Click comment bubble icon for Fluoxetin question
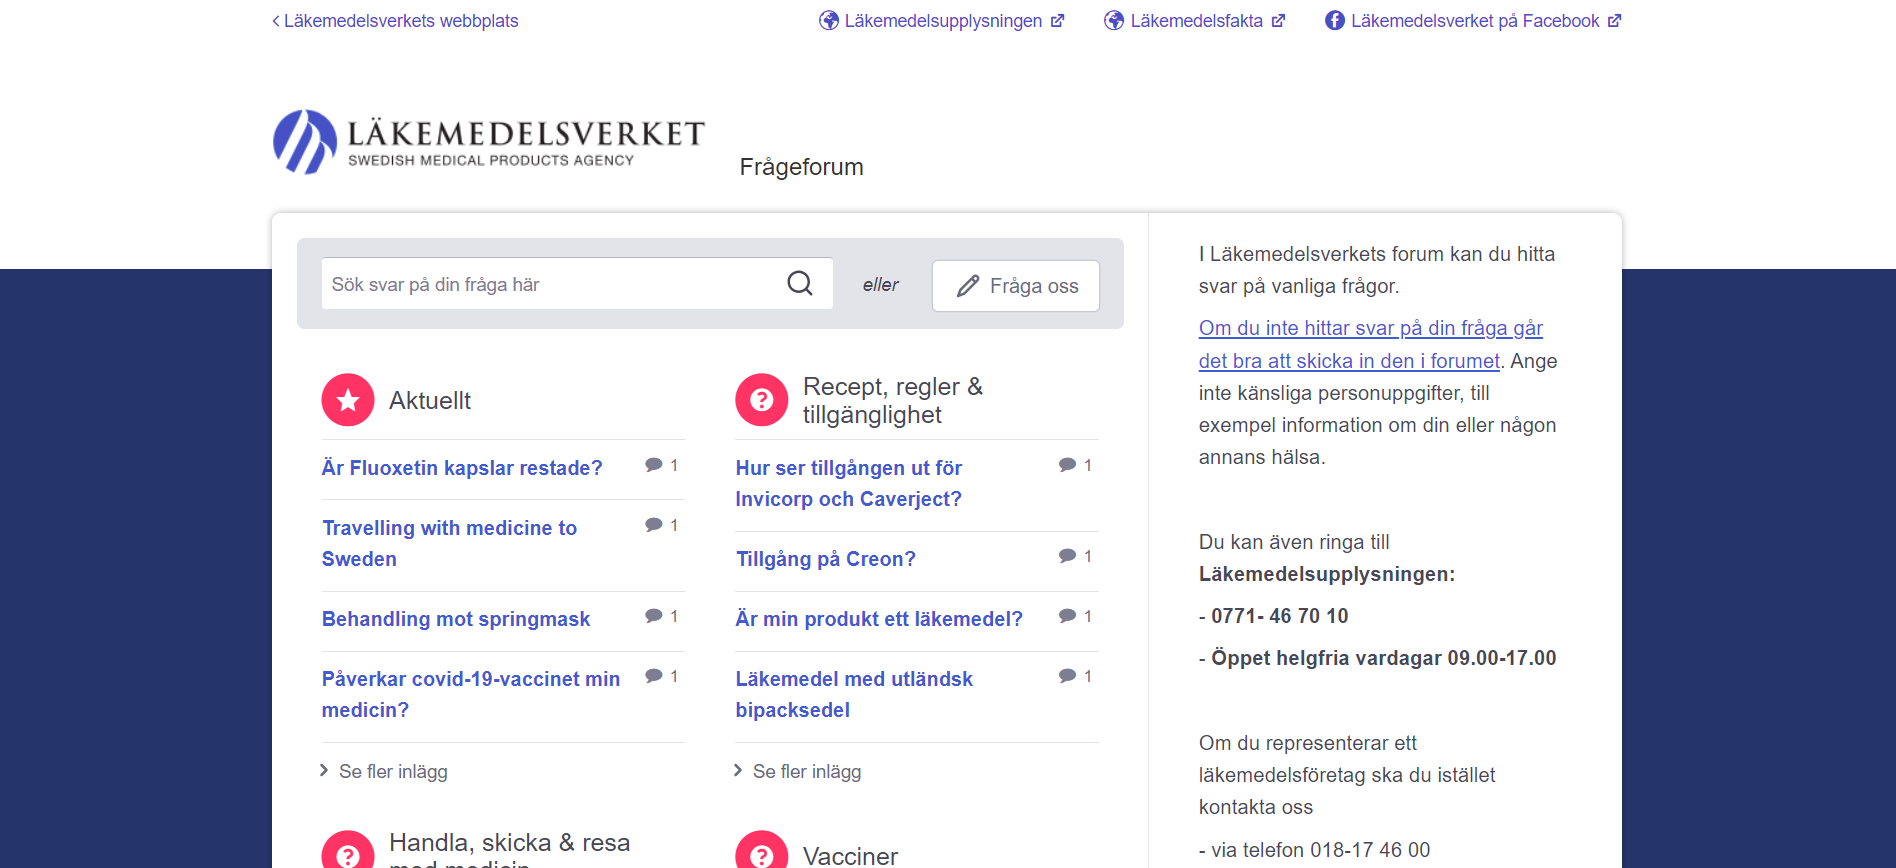 (x=654, y=465)
